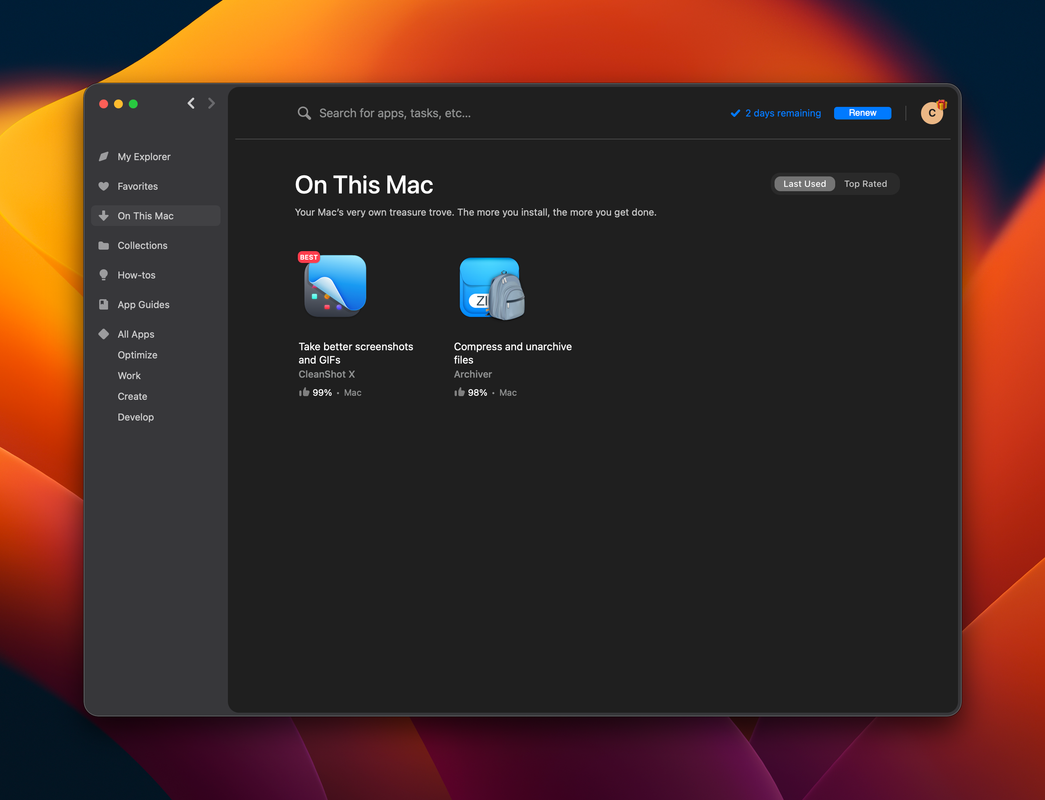1045x800 pixels.
Task: Switch sorting to Top Rated
Action: (x=865, y=184)
